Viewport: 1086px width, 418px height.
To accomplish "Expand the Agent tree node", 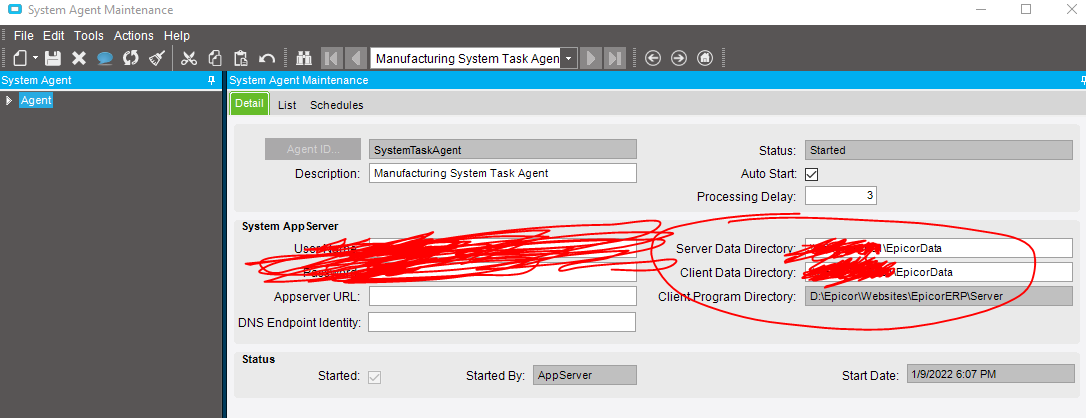I will click(x=8, y=100).
